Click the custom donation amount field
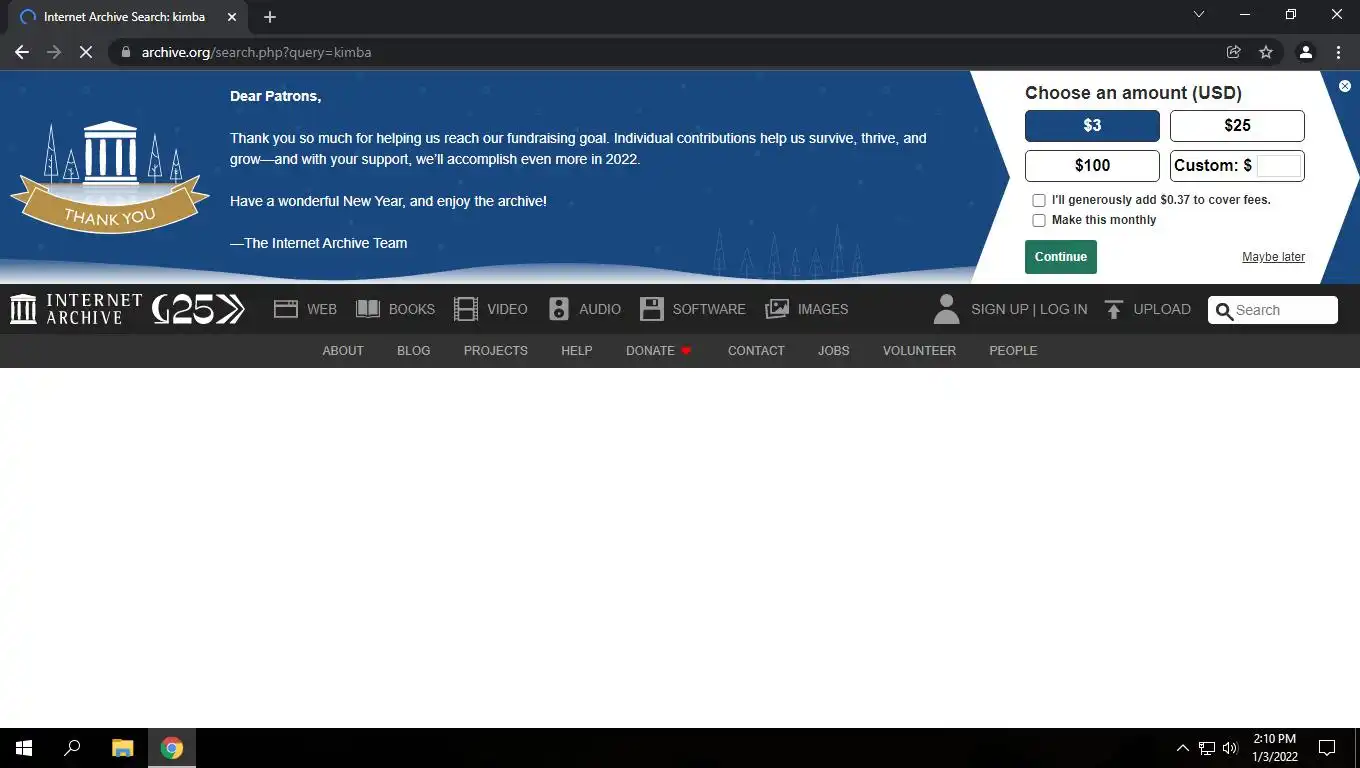 click(1279, 166)
